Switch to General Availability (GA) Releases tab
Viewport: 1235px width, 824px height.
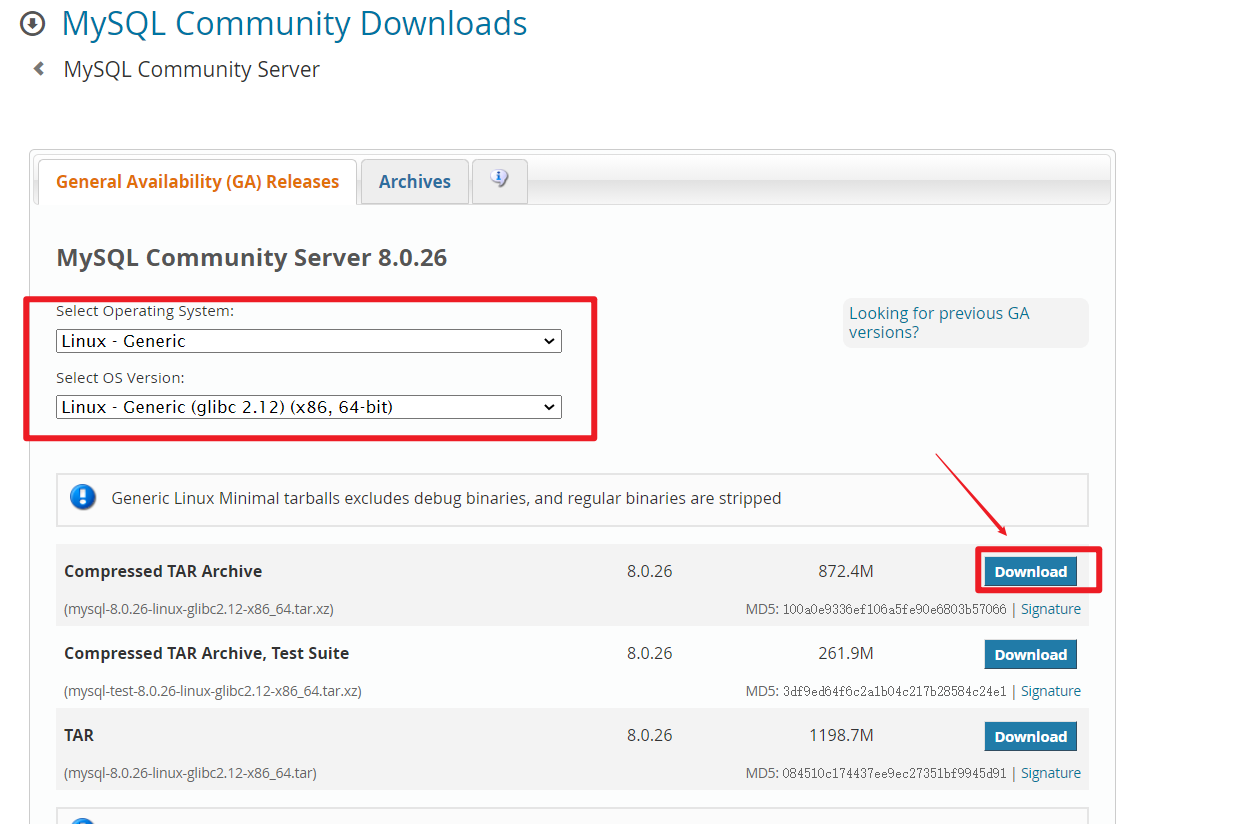point(197,182)
